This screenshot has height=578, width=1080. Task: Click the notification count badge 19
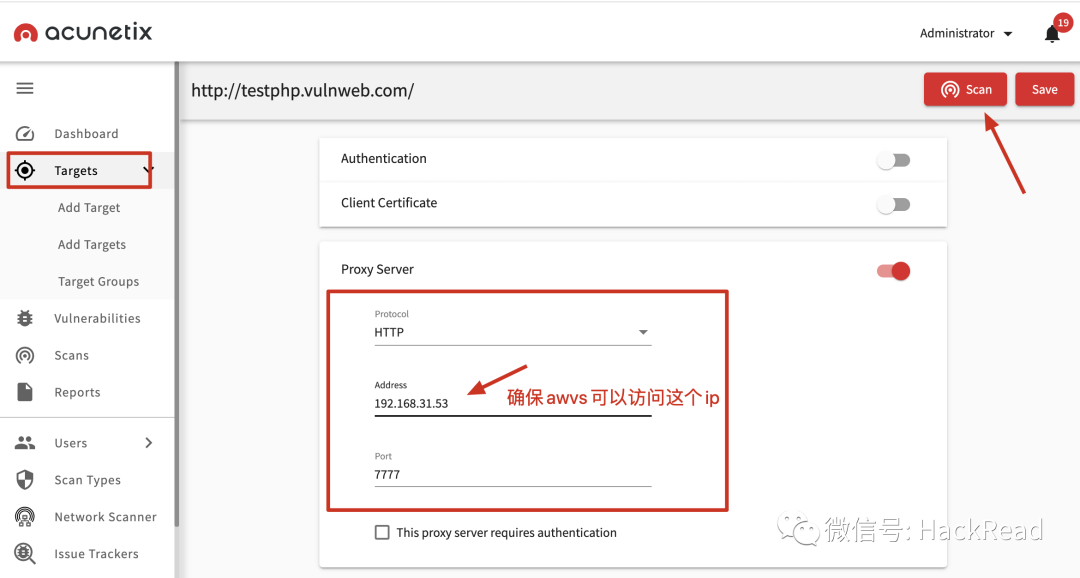point(1063,23)
